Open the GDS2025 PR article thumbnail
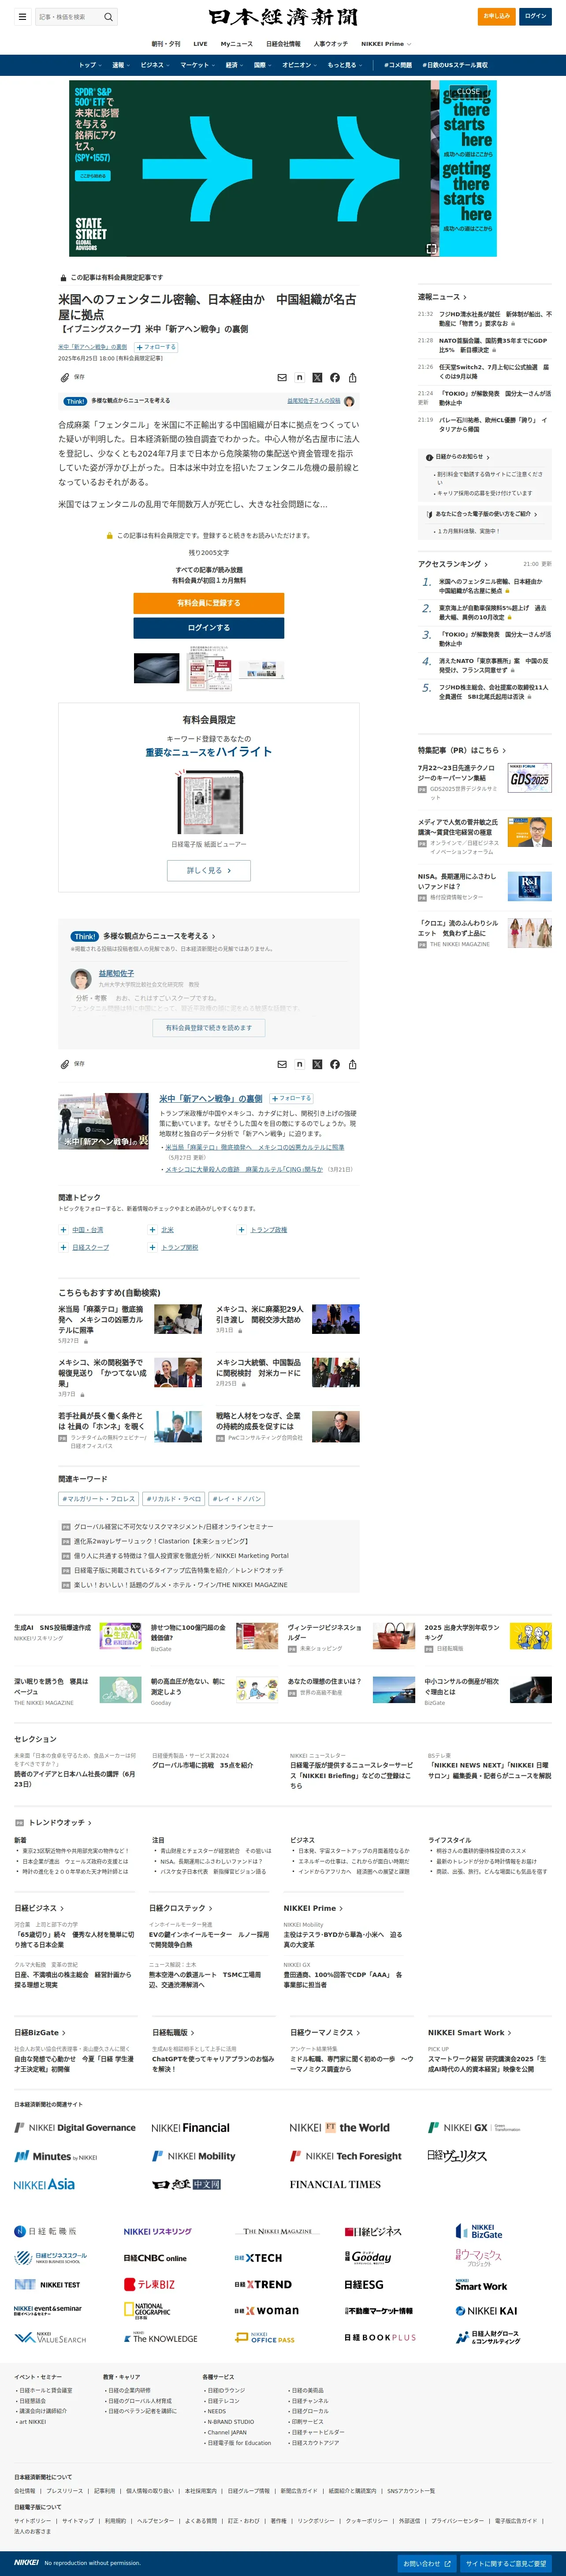 coord(529,778)
